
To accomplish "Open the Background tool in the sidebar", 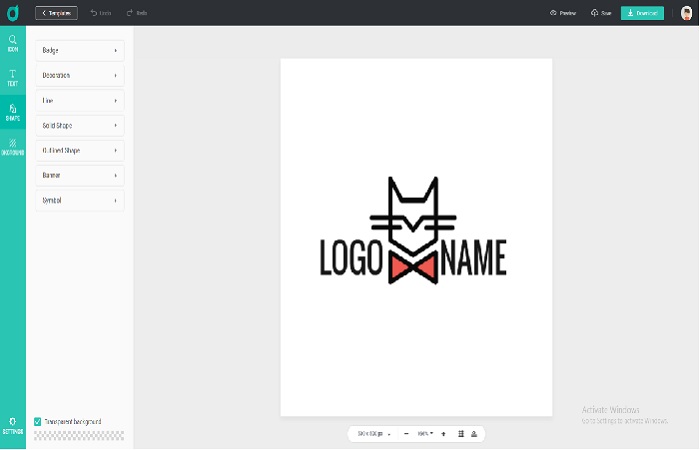I will pos(12,146).
